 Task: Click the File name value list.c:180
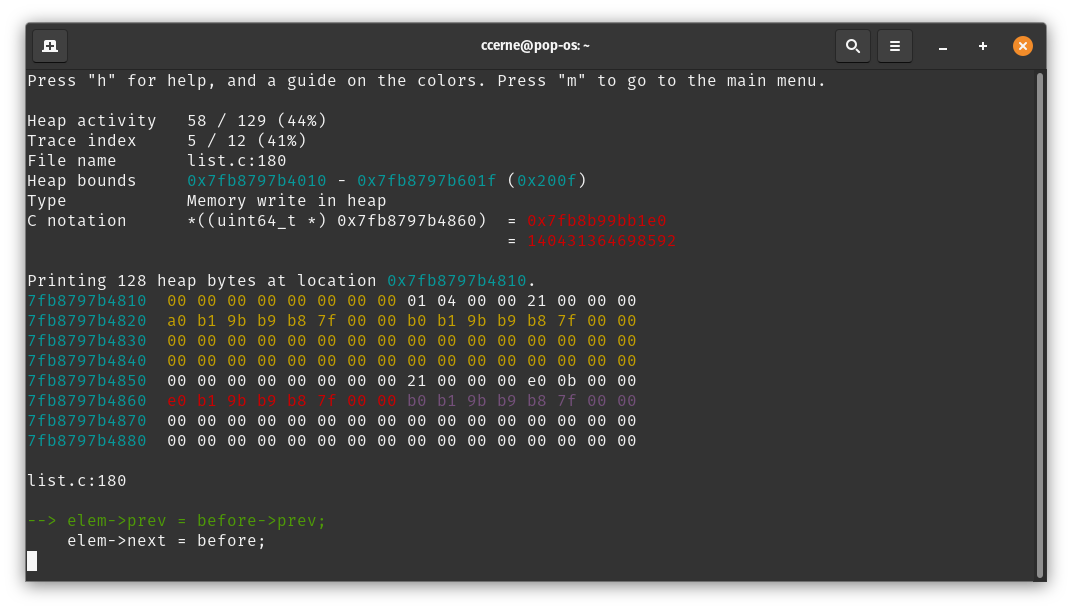coord(236,161)
